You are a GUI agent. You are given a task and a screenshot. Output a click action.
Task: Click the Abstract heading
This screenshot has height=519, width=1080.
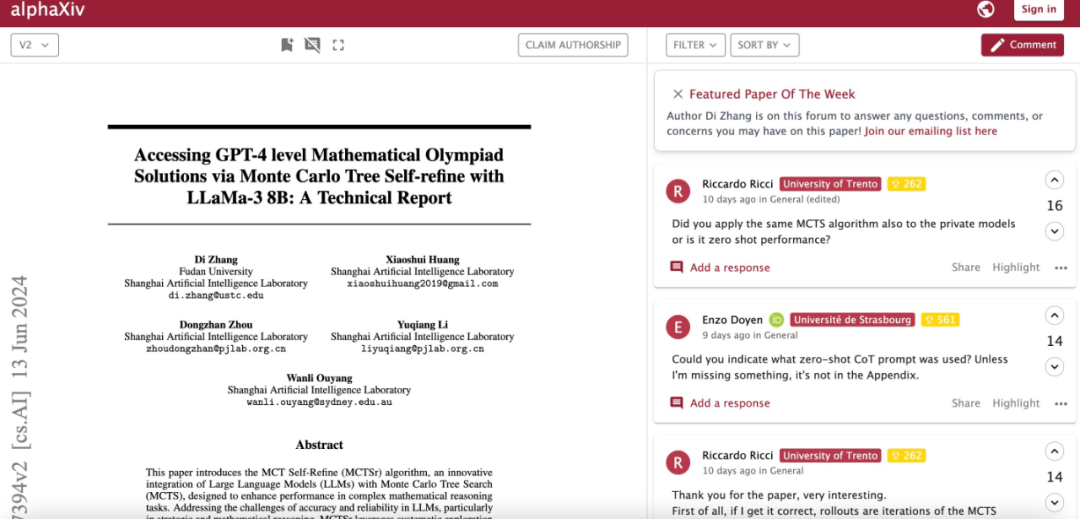pyautogui.click(x=319, y=445)
